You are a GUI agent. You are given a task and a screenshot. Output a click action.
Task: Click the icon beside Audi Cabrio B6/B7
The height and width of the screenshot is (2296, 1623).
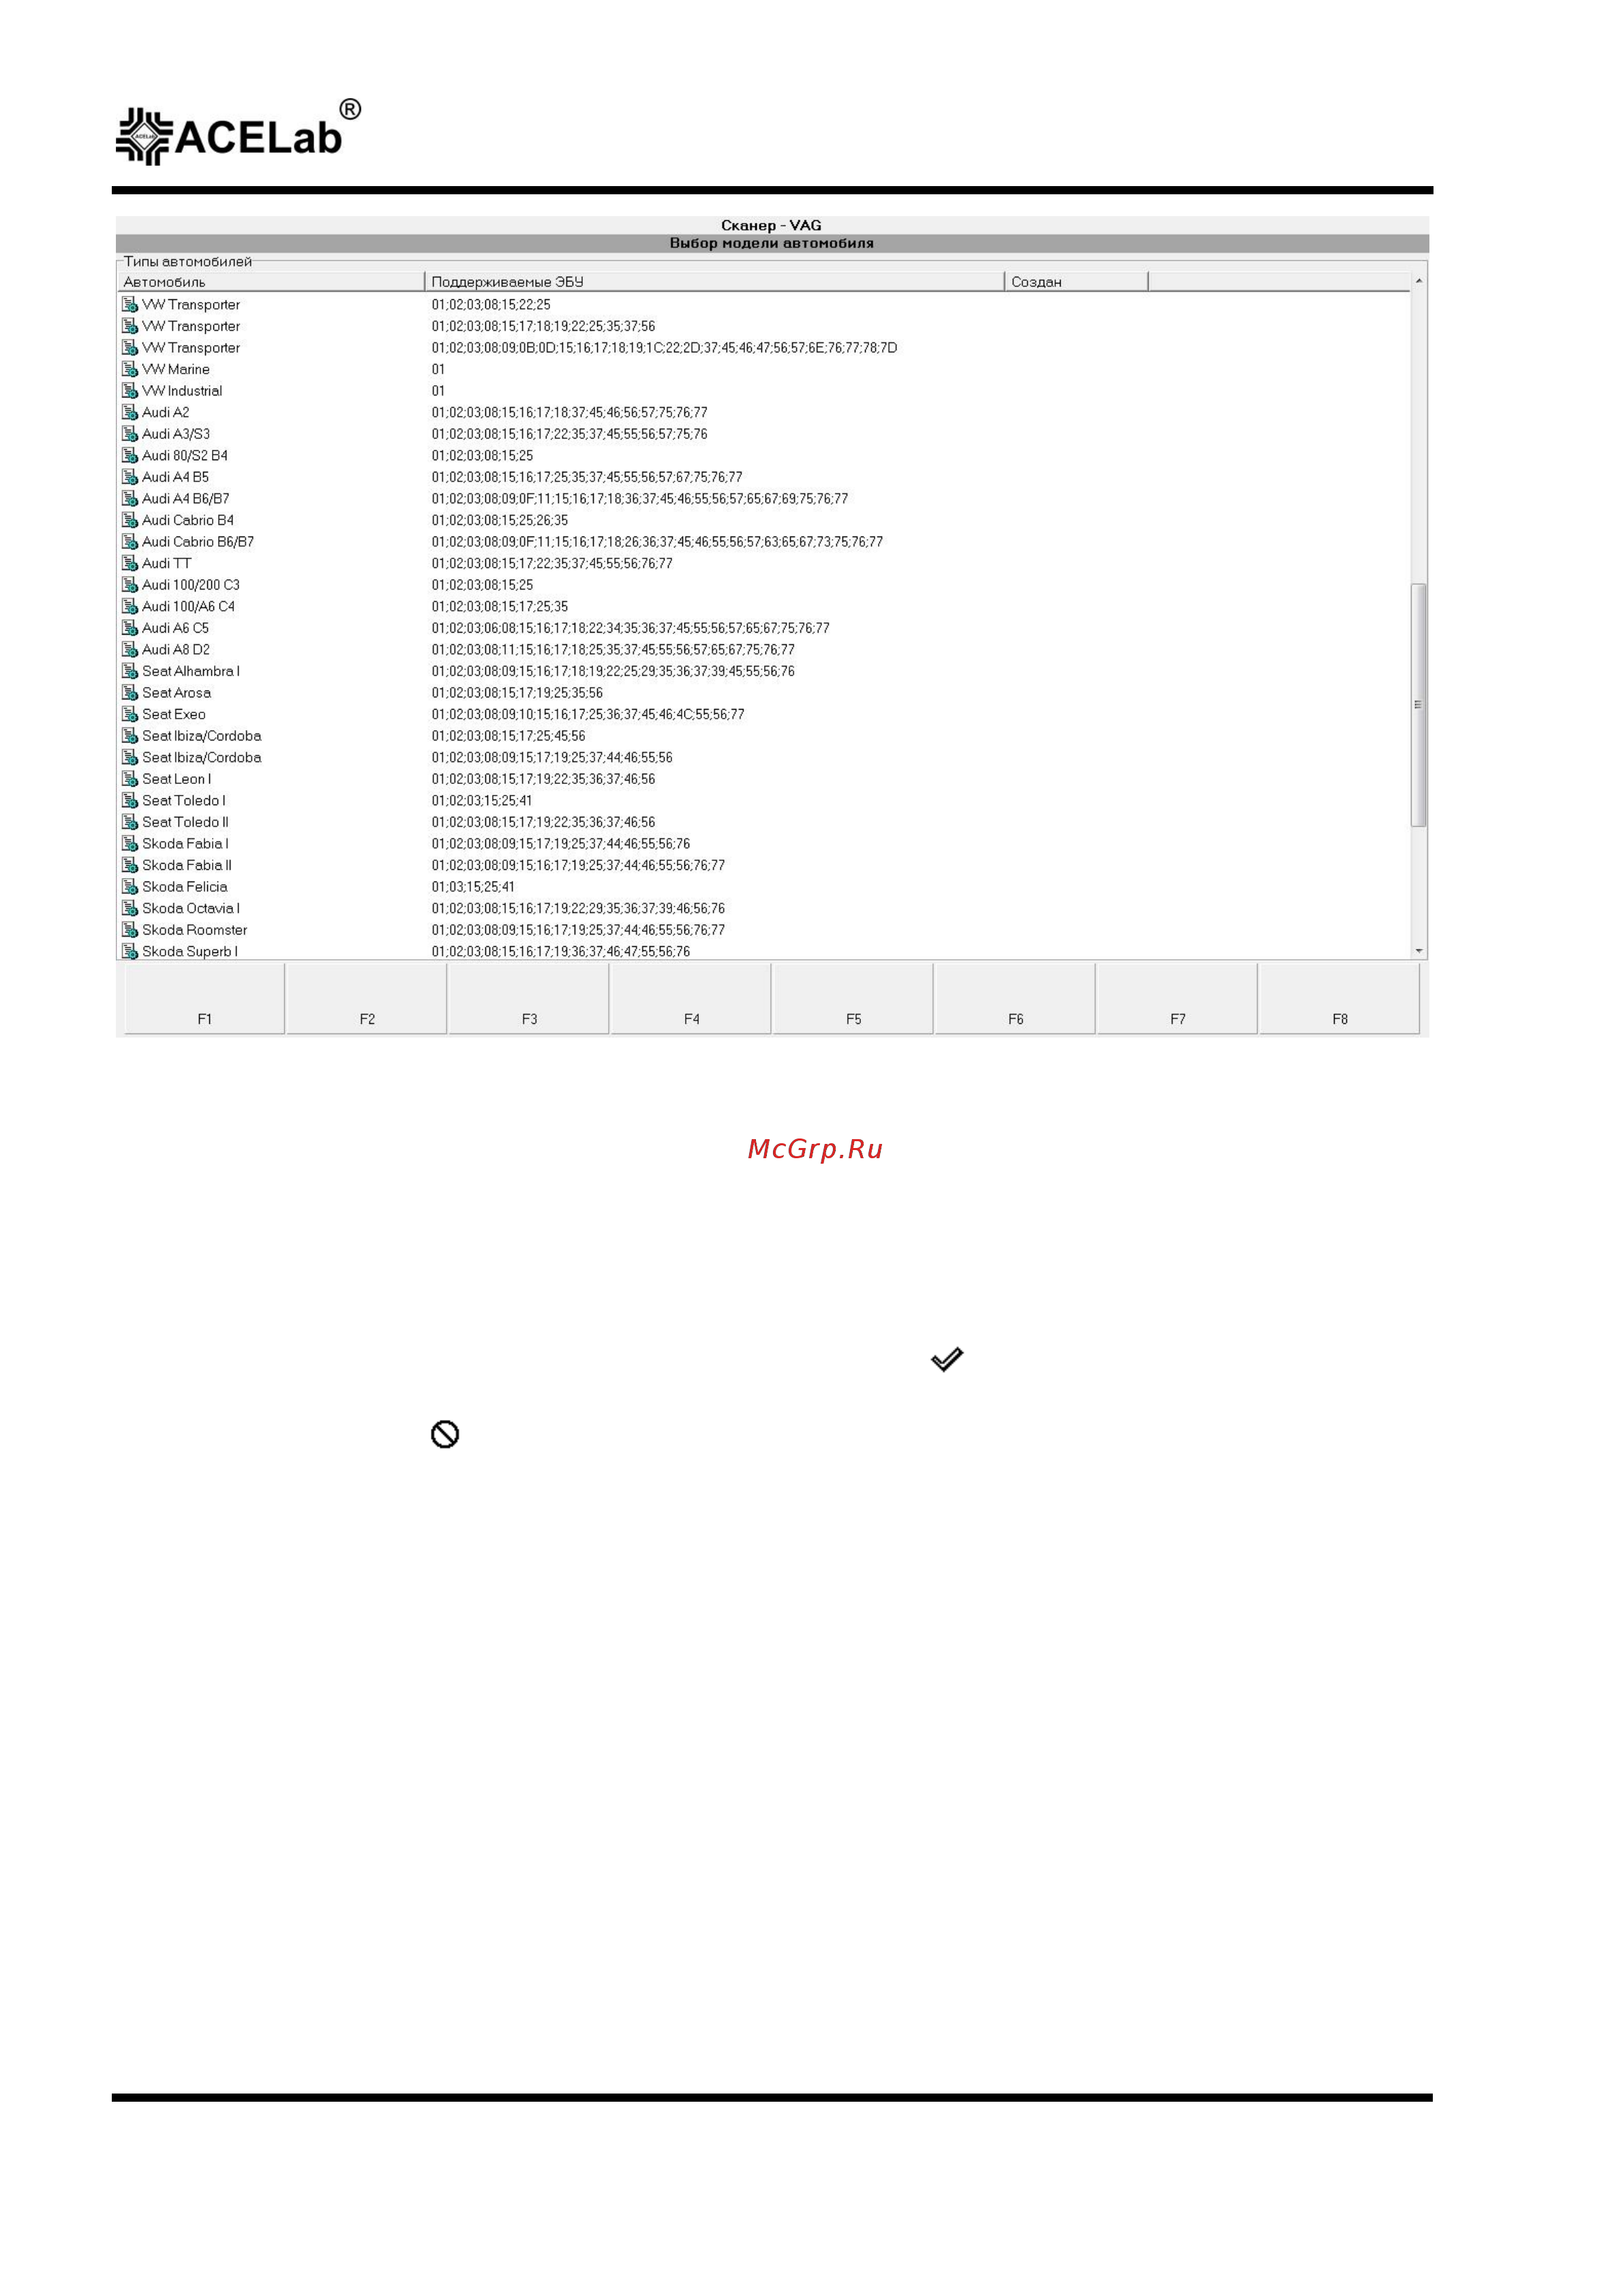click(130, 542)
